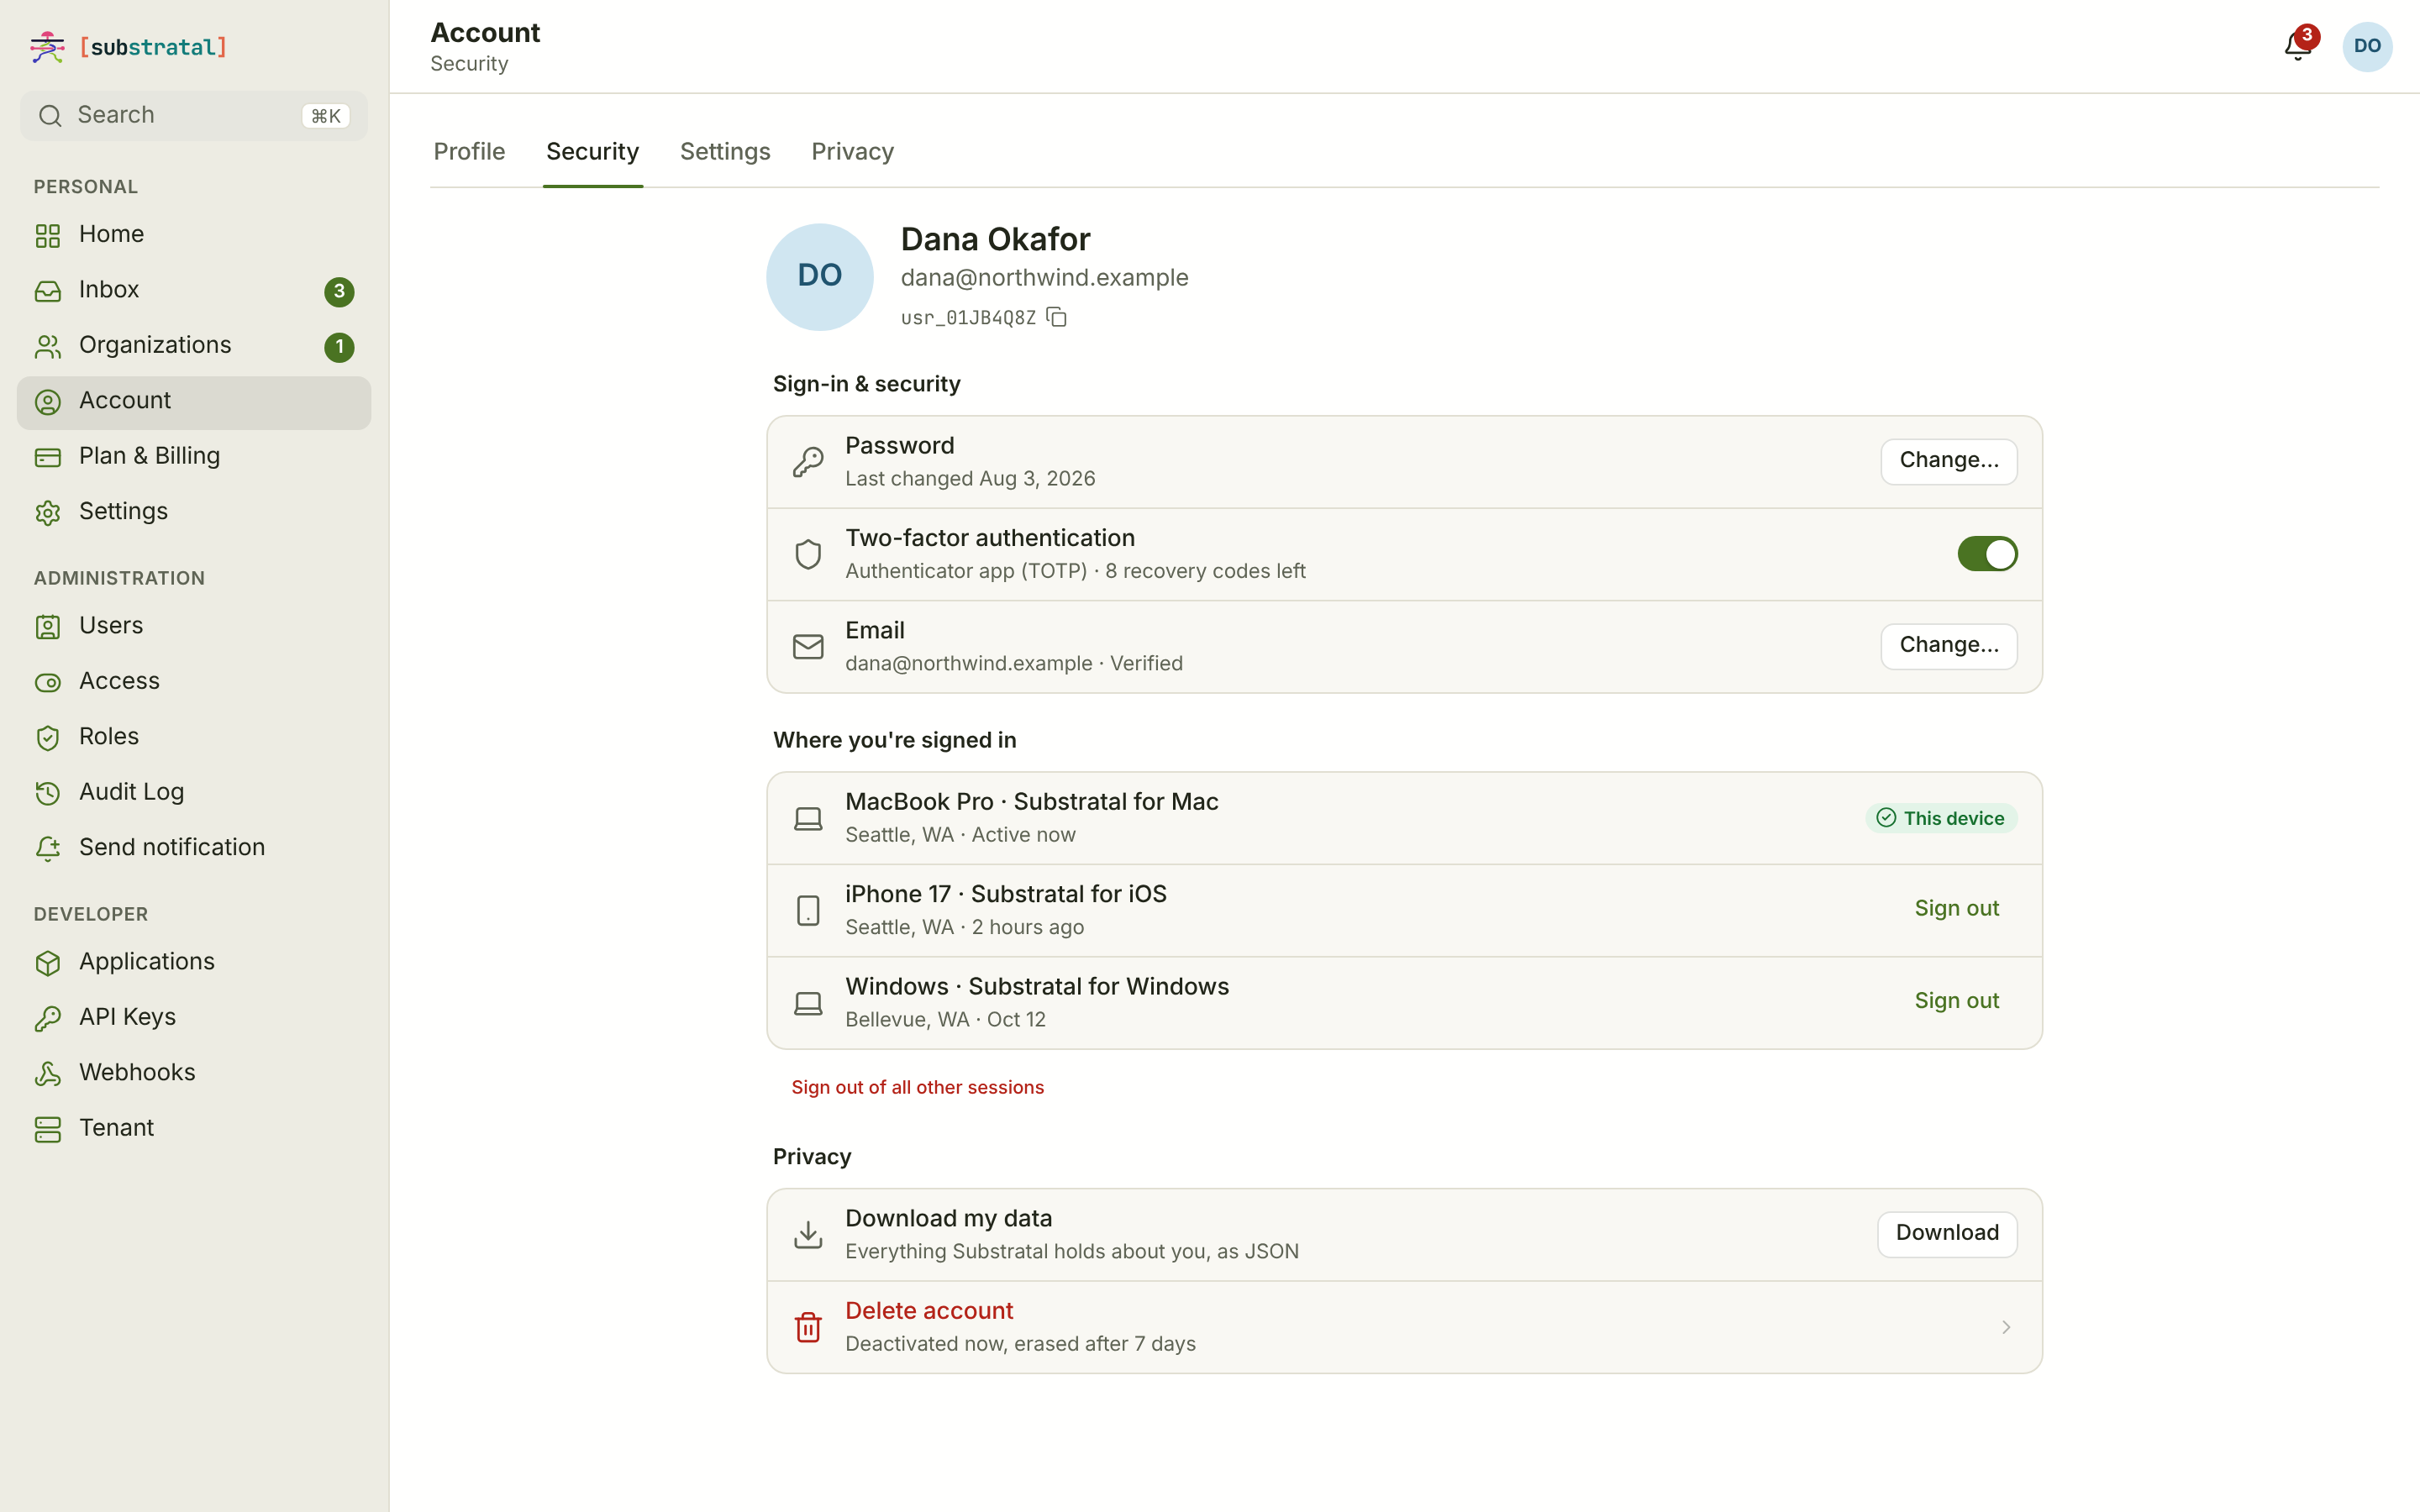Switch to the Privacy tab

click(852, 152)
